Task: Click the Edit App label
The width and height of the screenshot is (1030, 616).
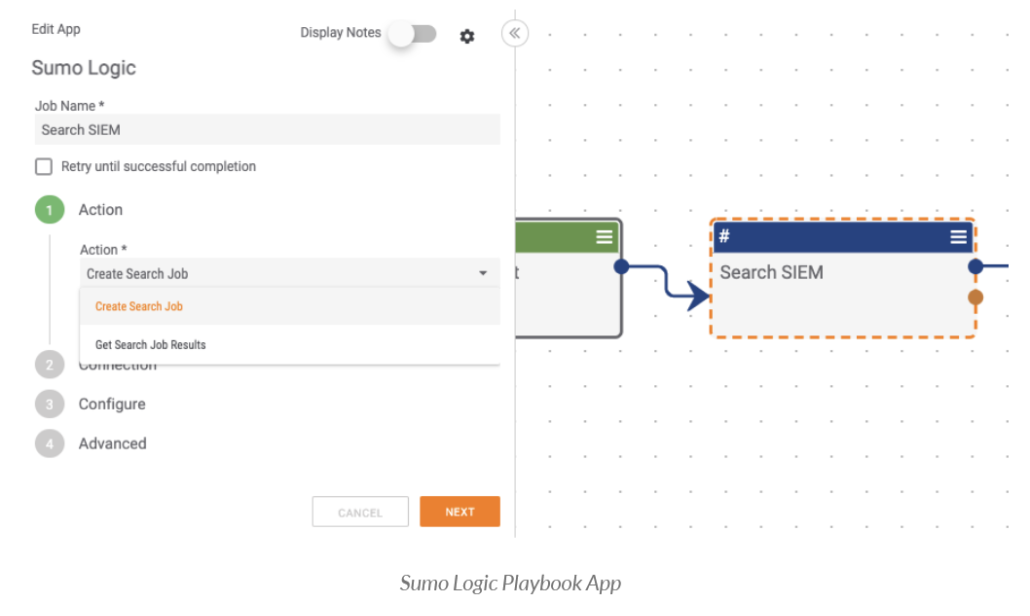Action: tap(56, 29)
